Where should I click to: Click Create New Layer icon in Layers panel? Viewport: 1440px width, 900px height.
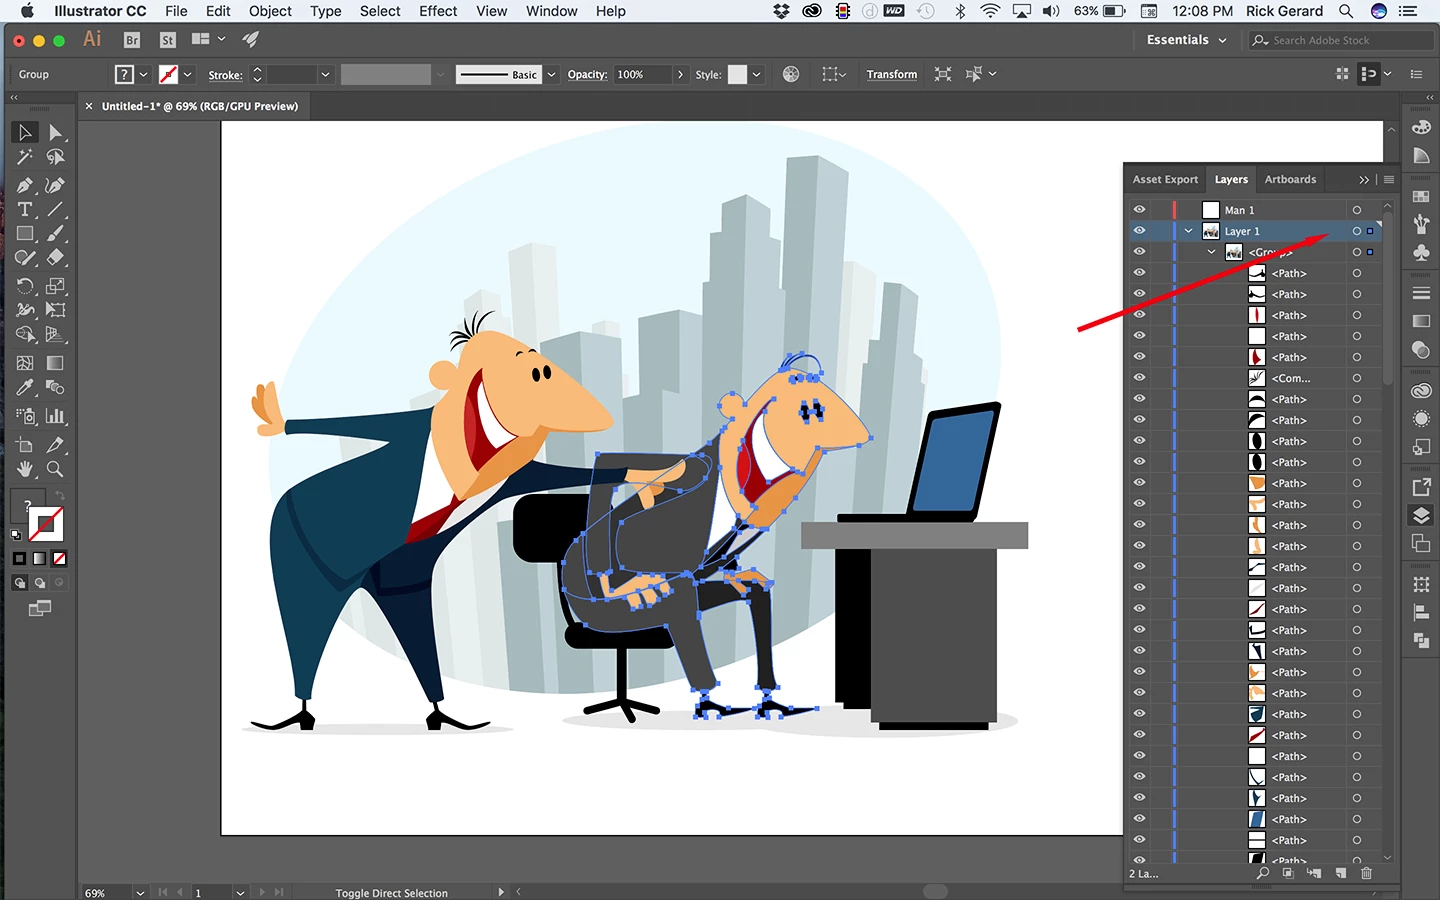click(x=1340, y=873)
